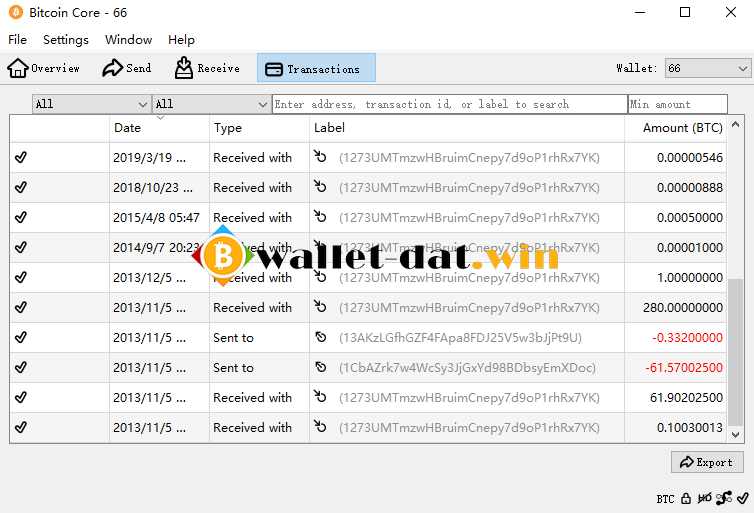Select the amount 280.00000000
This screenshot has width=754, height=513.
point(683,308)
